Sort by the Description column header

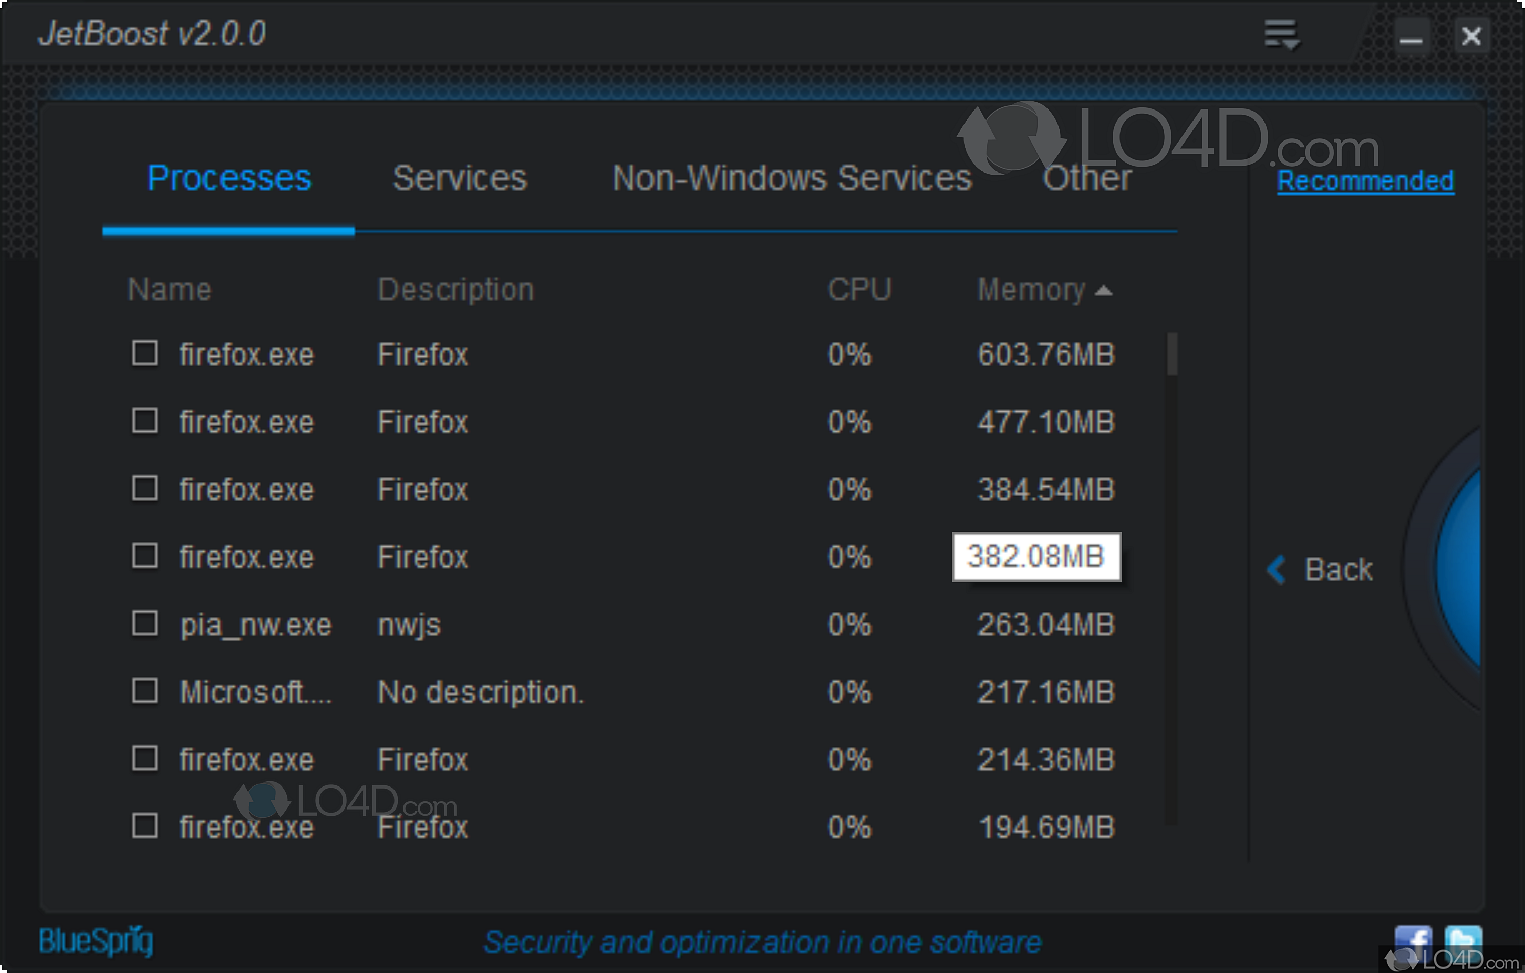[455, 290]
